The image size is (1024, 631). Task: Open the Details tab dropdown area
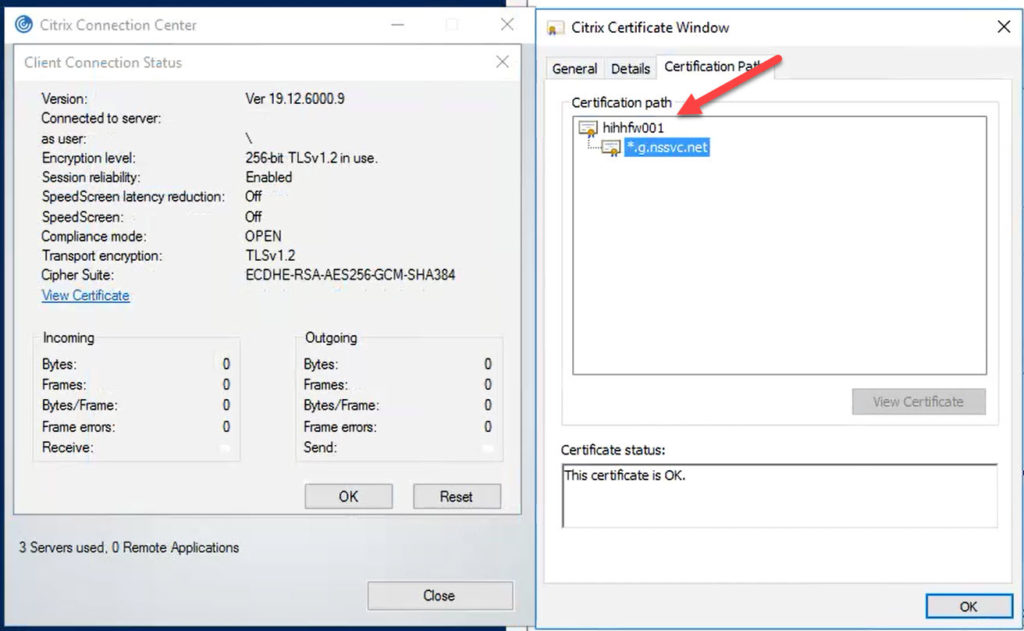tap(631, 68)
